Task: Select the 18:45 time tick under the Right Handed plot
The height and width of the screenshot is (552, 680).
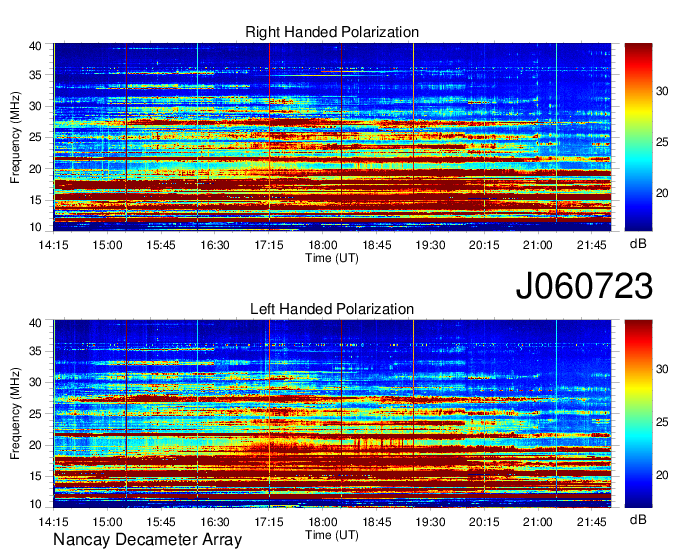Action: (x=376, y=245)
